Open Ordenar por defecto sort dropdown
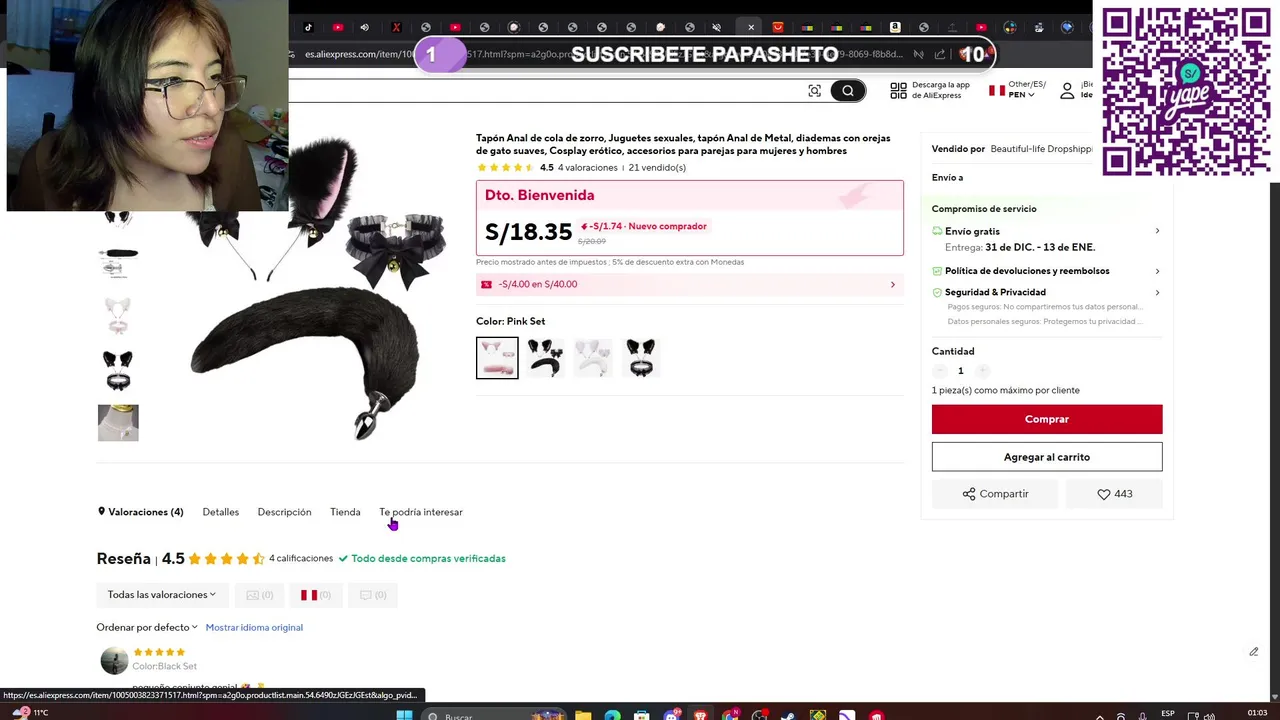The width and height of the screenshot is (1280, 720). click(x=147, y=627)
